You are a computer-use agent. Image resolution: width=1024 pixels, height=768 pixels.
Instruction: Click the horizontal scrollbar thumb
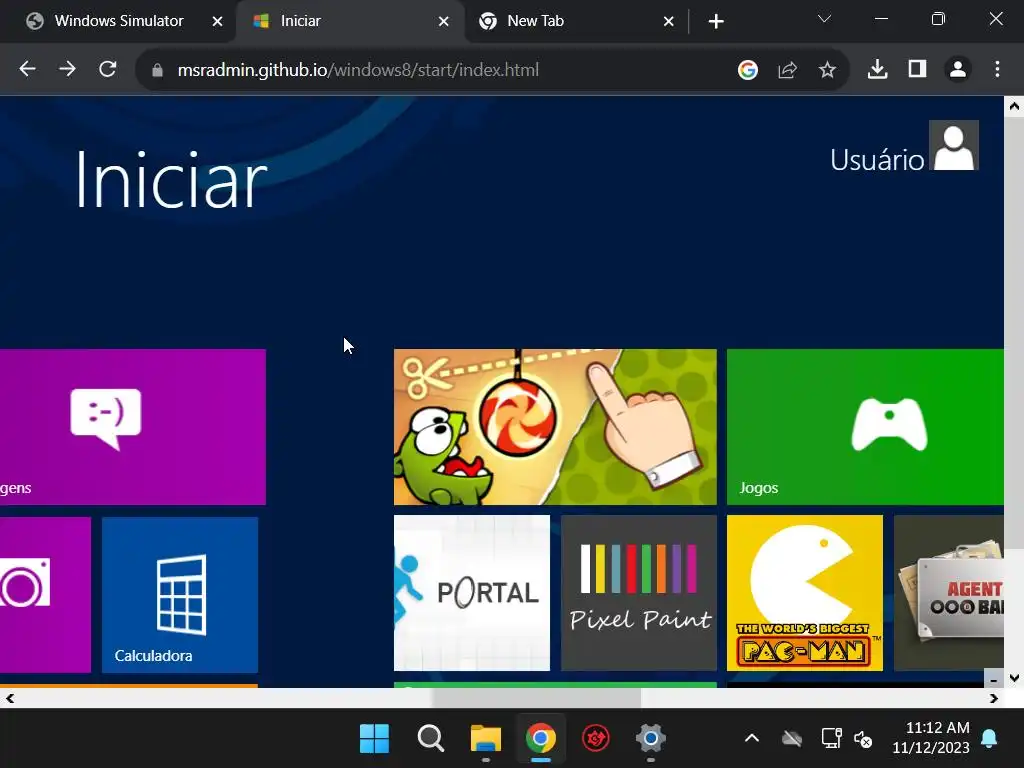(536, 698)
